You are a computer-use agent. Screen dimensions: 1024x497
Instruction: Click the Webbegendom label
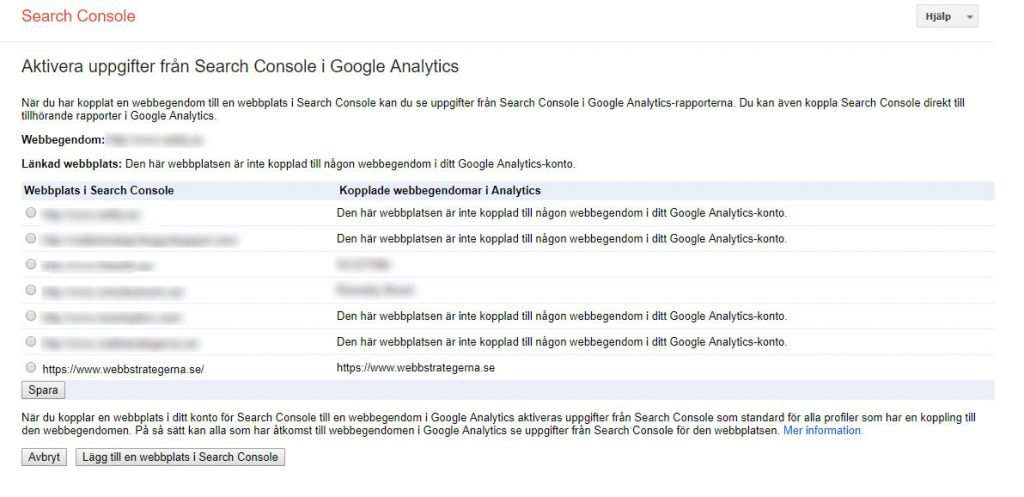click(x=62, y=139)
